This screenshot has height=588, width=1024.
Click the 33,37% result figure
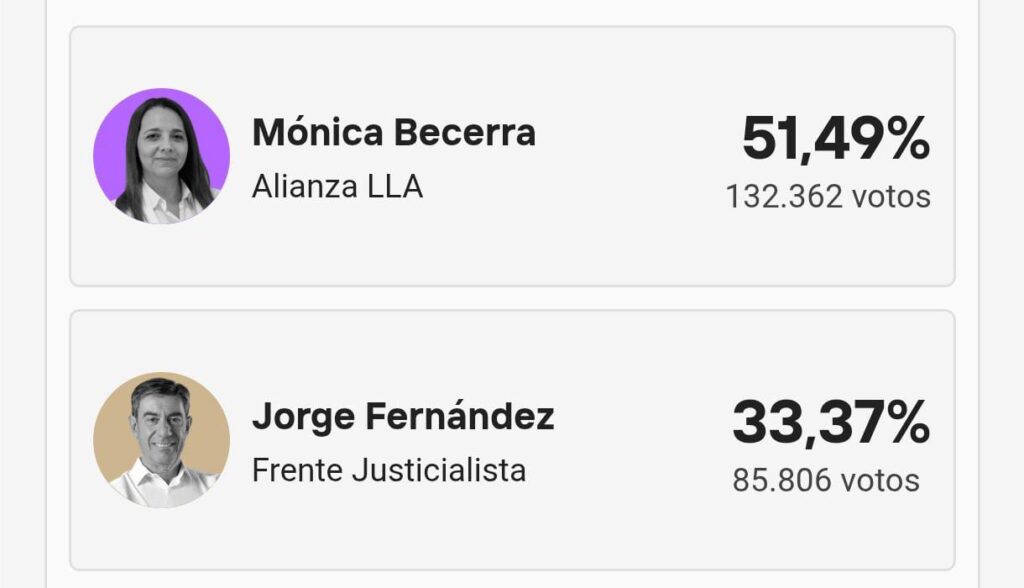[x=830, y=422]
